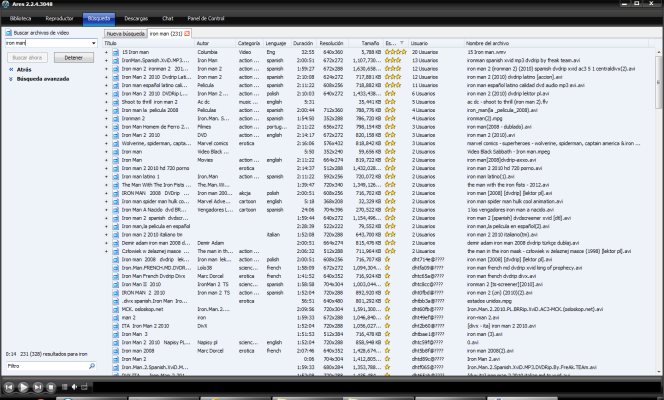Viewport: 664px width, 400px height.
Task: Sort by the Resolución column header
Action: pyautogui.click(x=332, y=43)
